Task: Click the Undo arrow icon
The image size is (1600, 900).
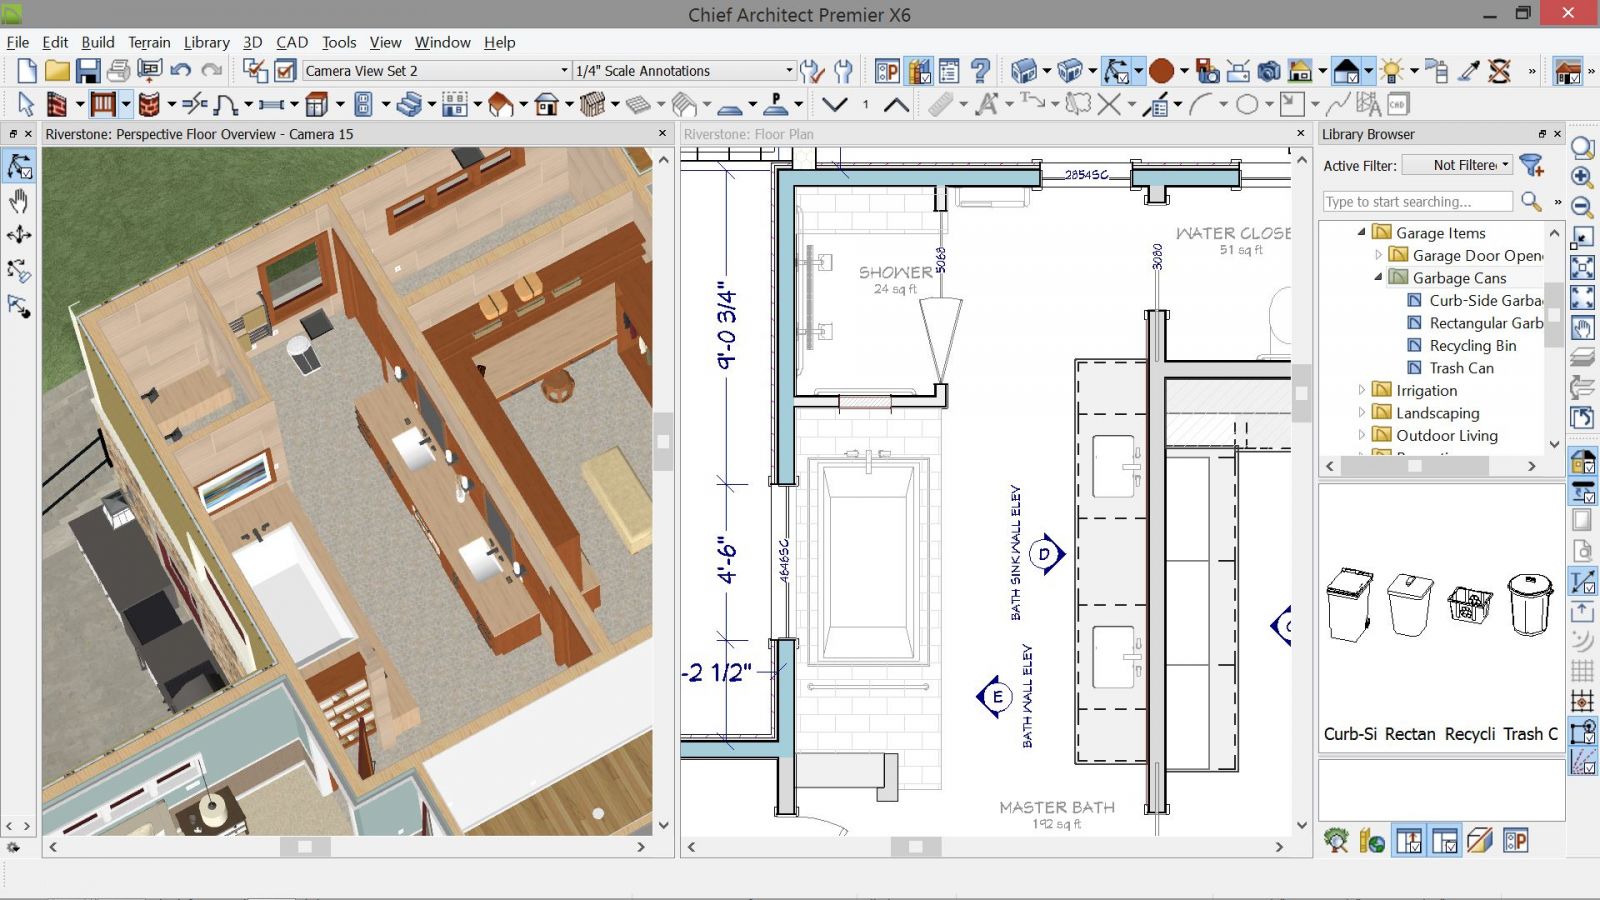Action: pyautogui.click(x=180, y=71)
